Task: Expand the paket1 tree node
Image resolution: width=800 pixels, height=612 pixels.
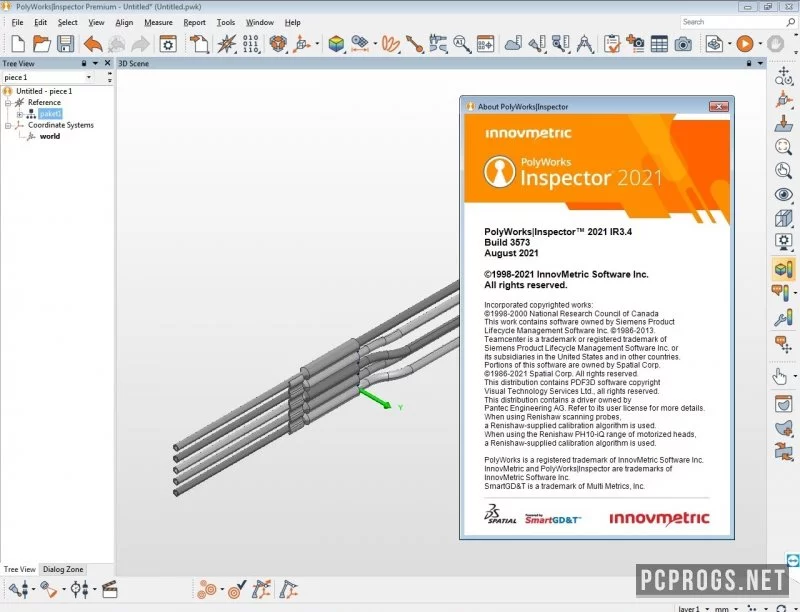Action: 20,114
